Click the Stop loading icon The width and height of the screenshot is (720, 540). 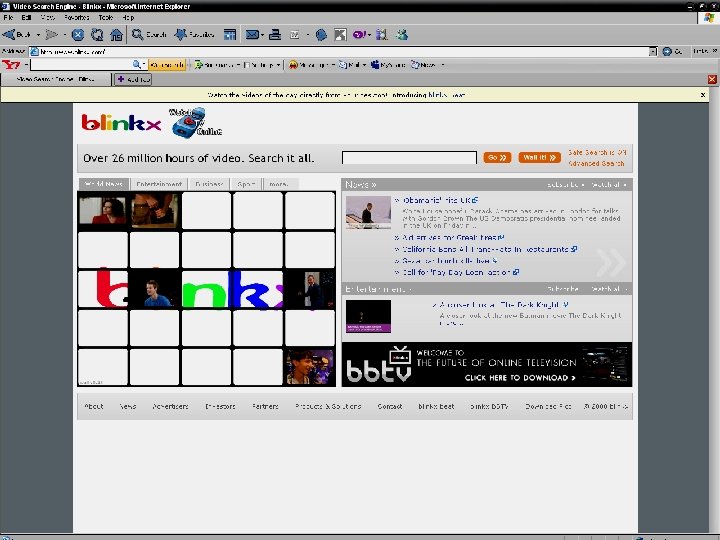click(78, 34)
